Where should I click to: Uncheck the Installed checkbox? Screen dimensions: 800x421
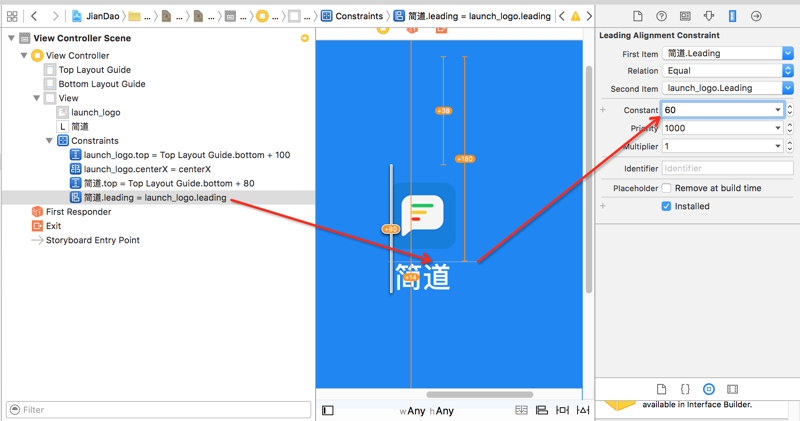(x=666, y=206)
